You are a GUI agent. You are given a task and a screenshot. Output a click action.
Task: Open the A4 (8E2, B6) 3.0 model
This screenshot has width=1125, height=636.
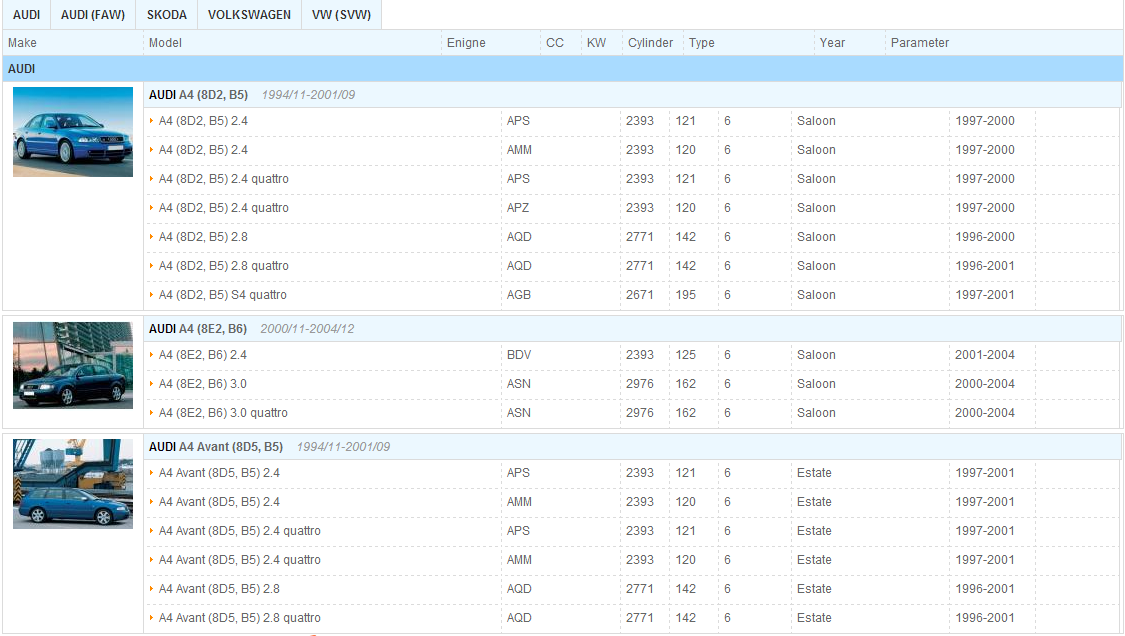tap(202, 384)
